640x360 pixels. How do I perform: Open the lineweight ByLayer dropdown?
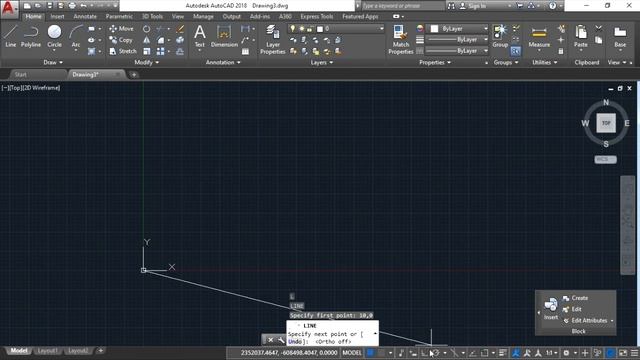coord(457,40)
